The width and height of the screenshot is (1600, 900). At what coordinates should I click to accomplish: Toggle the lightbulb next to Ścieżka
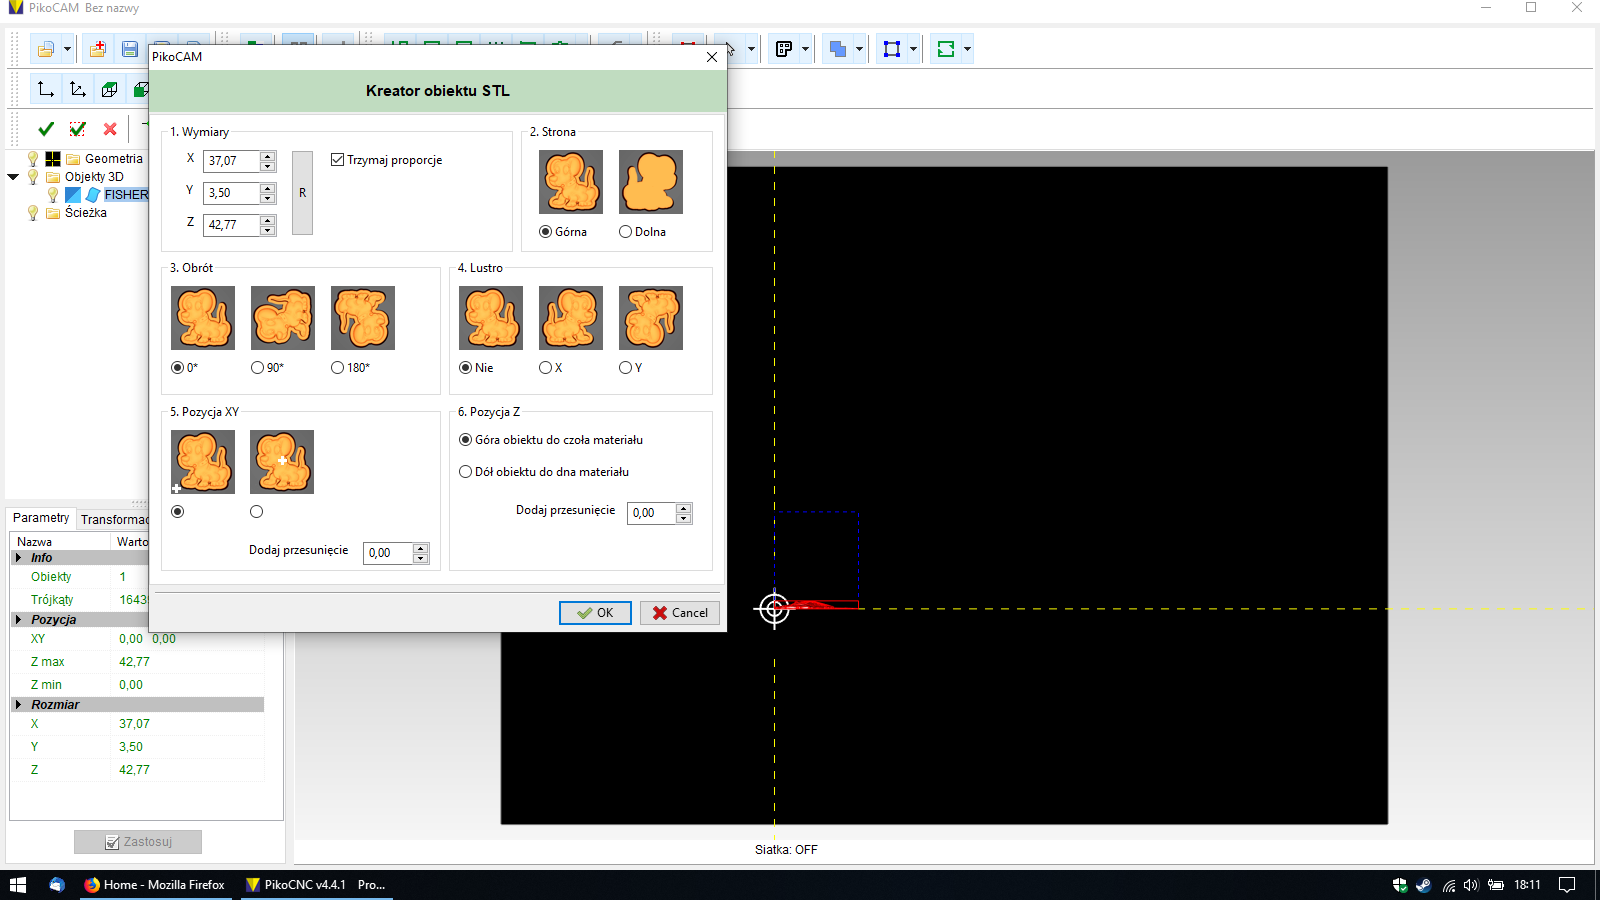click(x=33, y=212)
